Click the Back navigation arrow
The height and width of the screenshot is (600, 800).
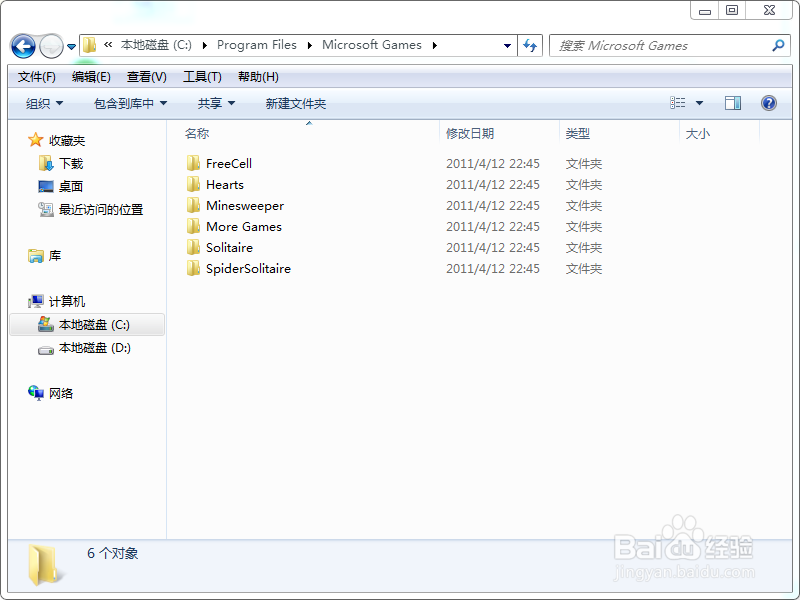tap(23, 46)
